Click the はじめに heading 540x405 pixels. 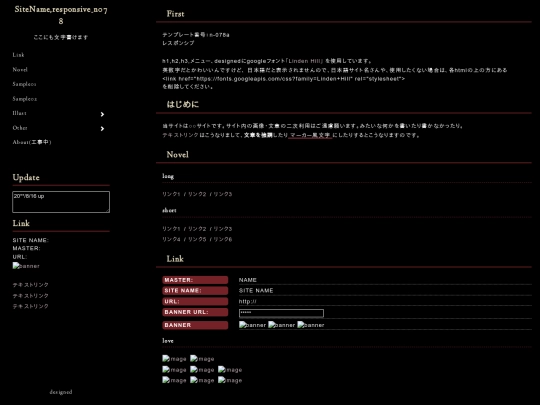click(x=183, y=104)
